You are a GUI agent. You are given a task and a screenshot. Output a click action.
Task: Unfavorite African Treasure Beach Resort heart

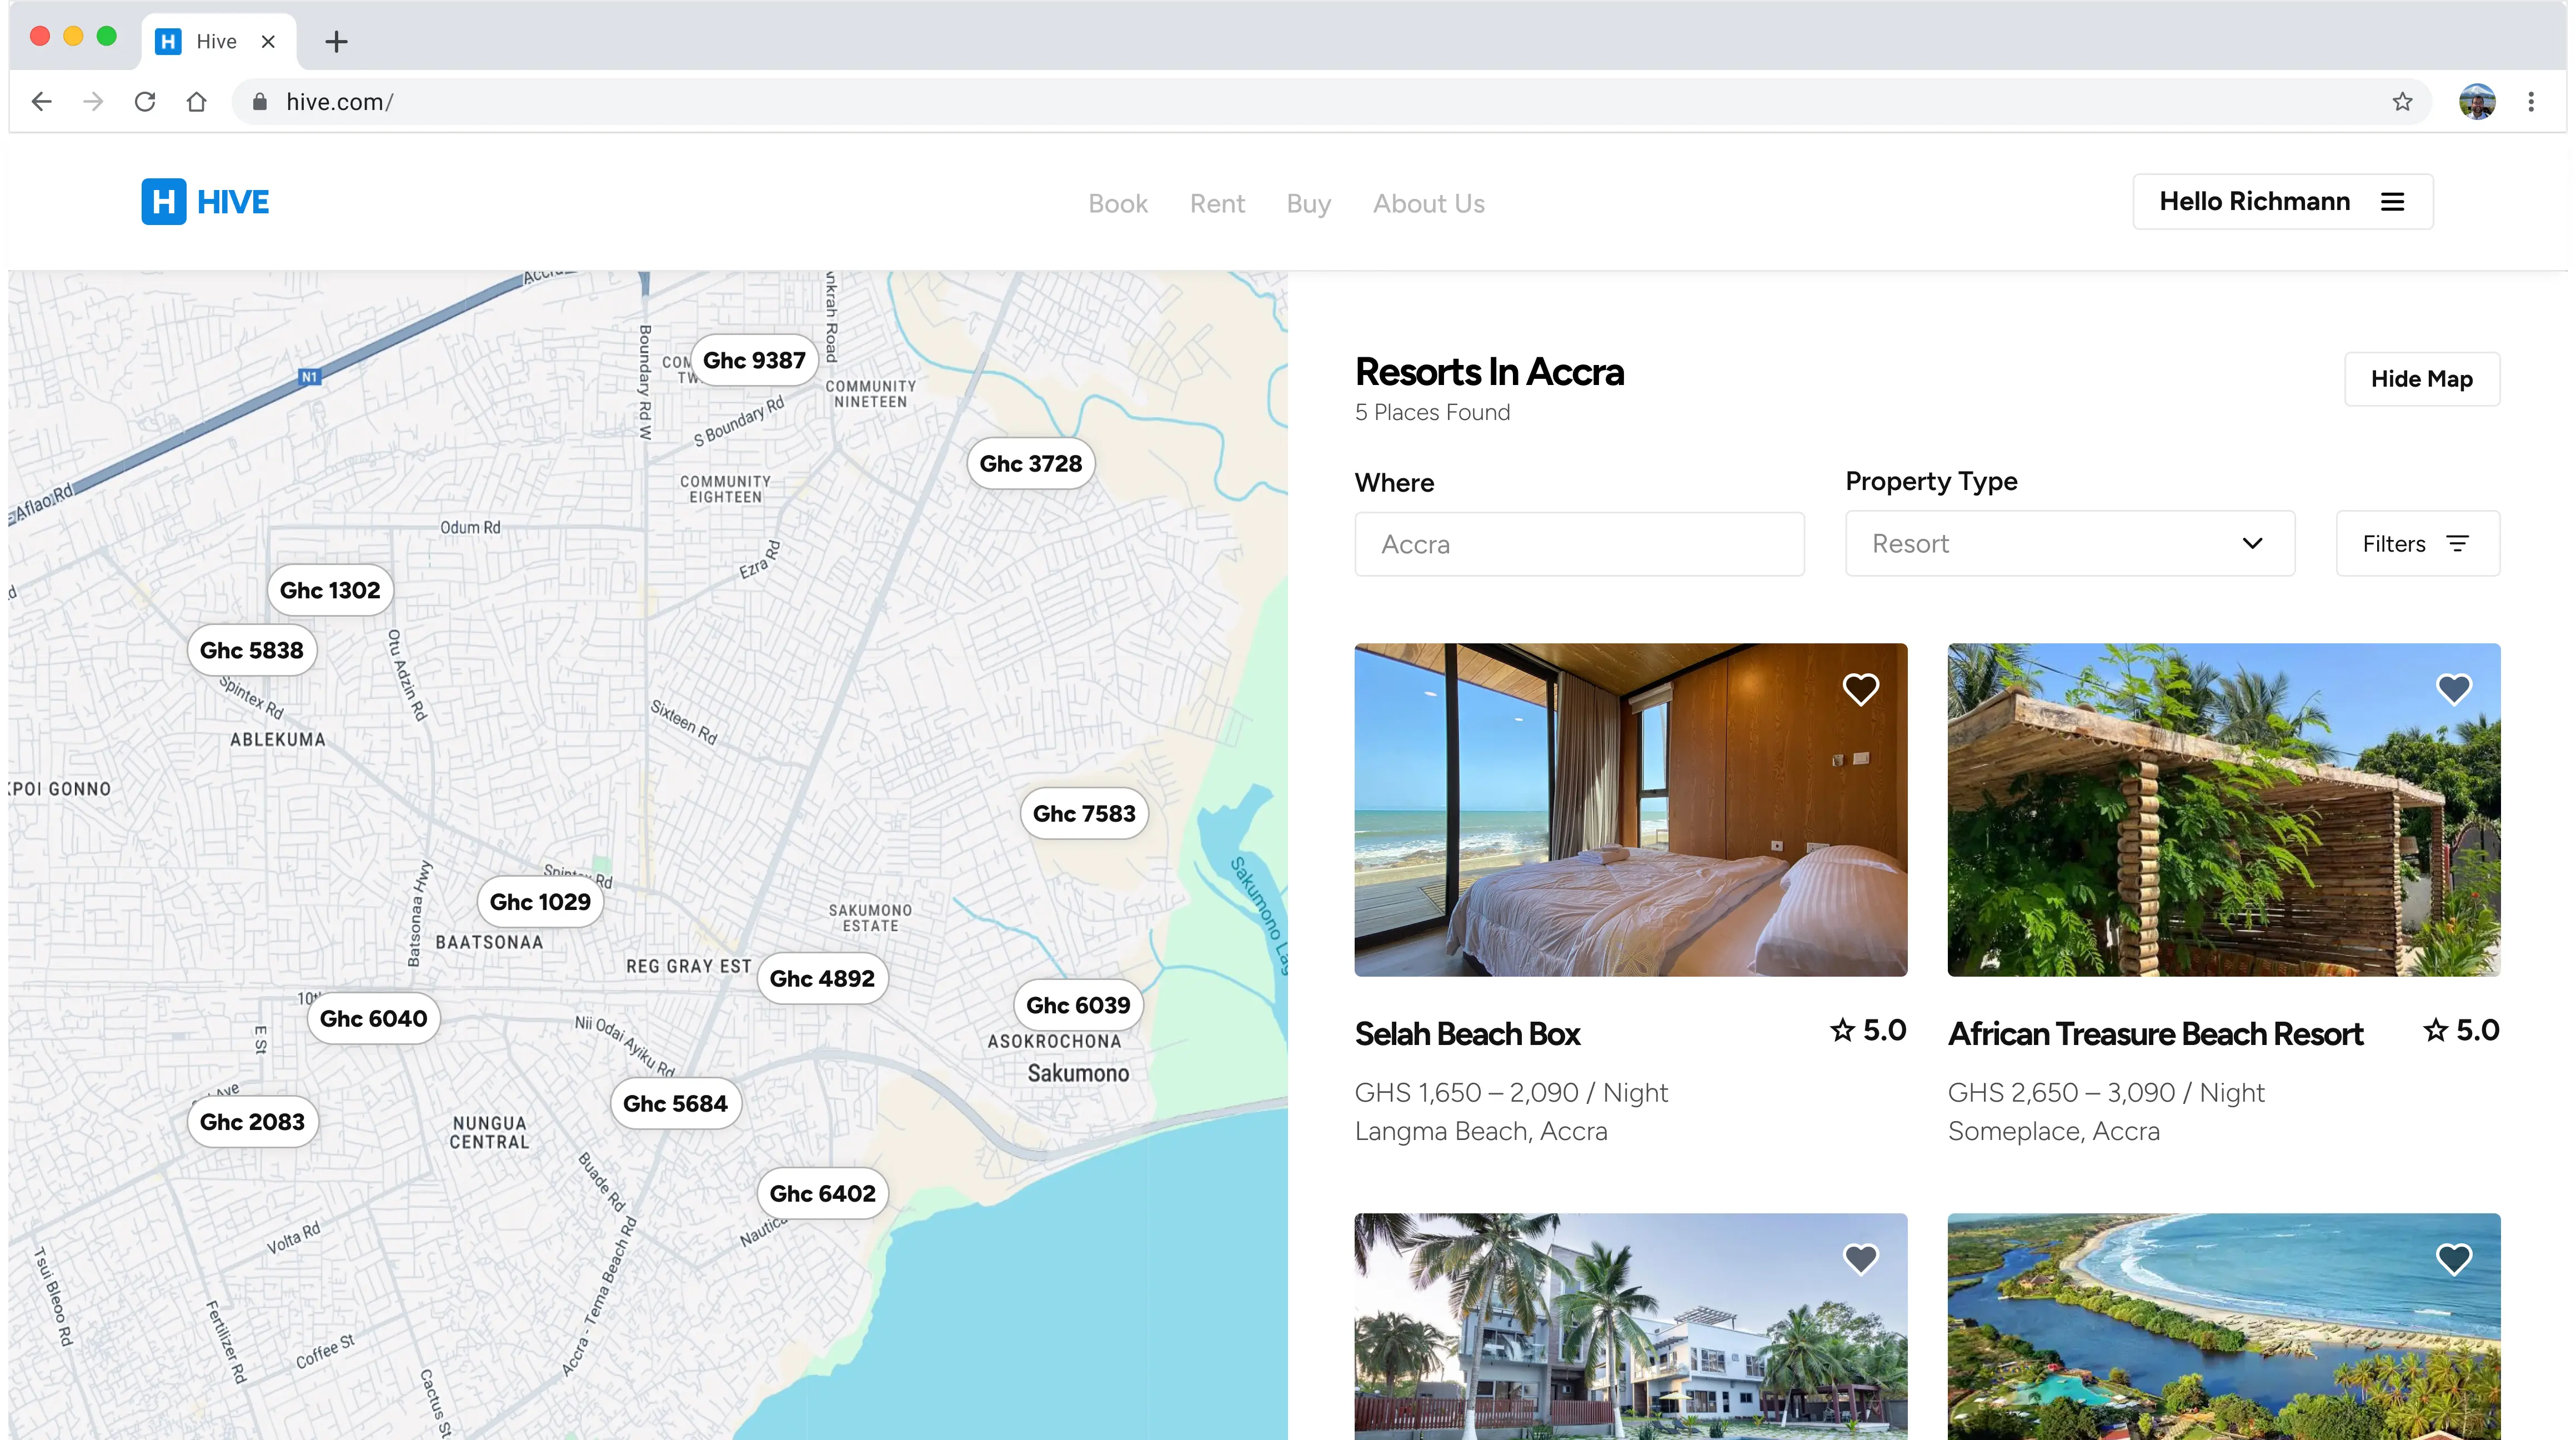(x=2453, y=689)
